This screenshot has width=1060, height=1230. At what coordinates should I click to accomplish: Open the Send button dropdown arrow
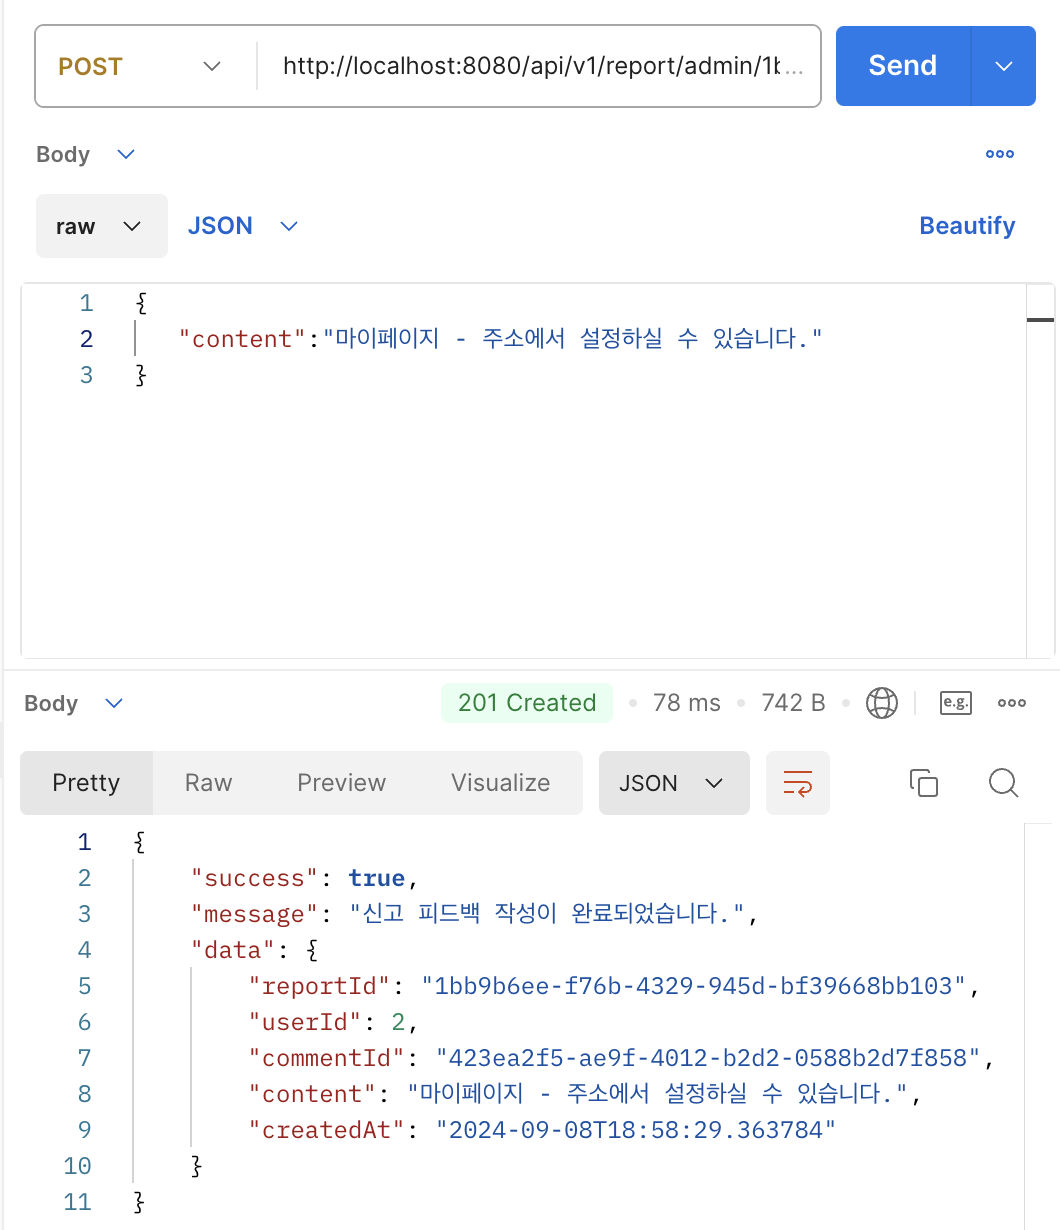pos(1003,66)
